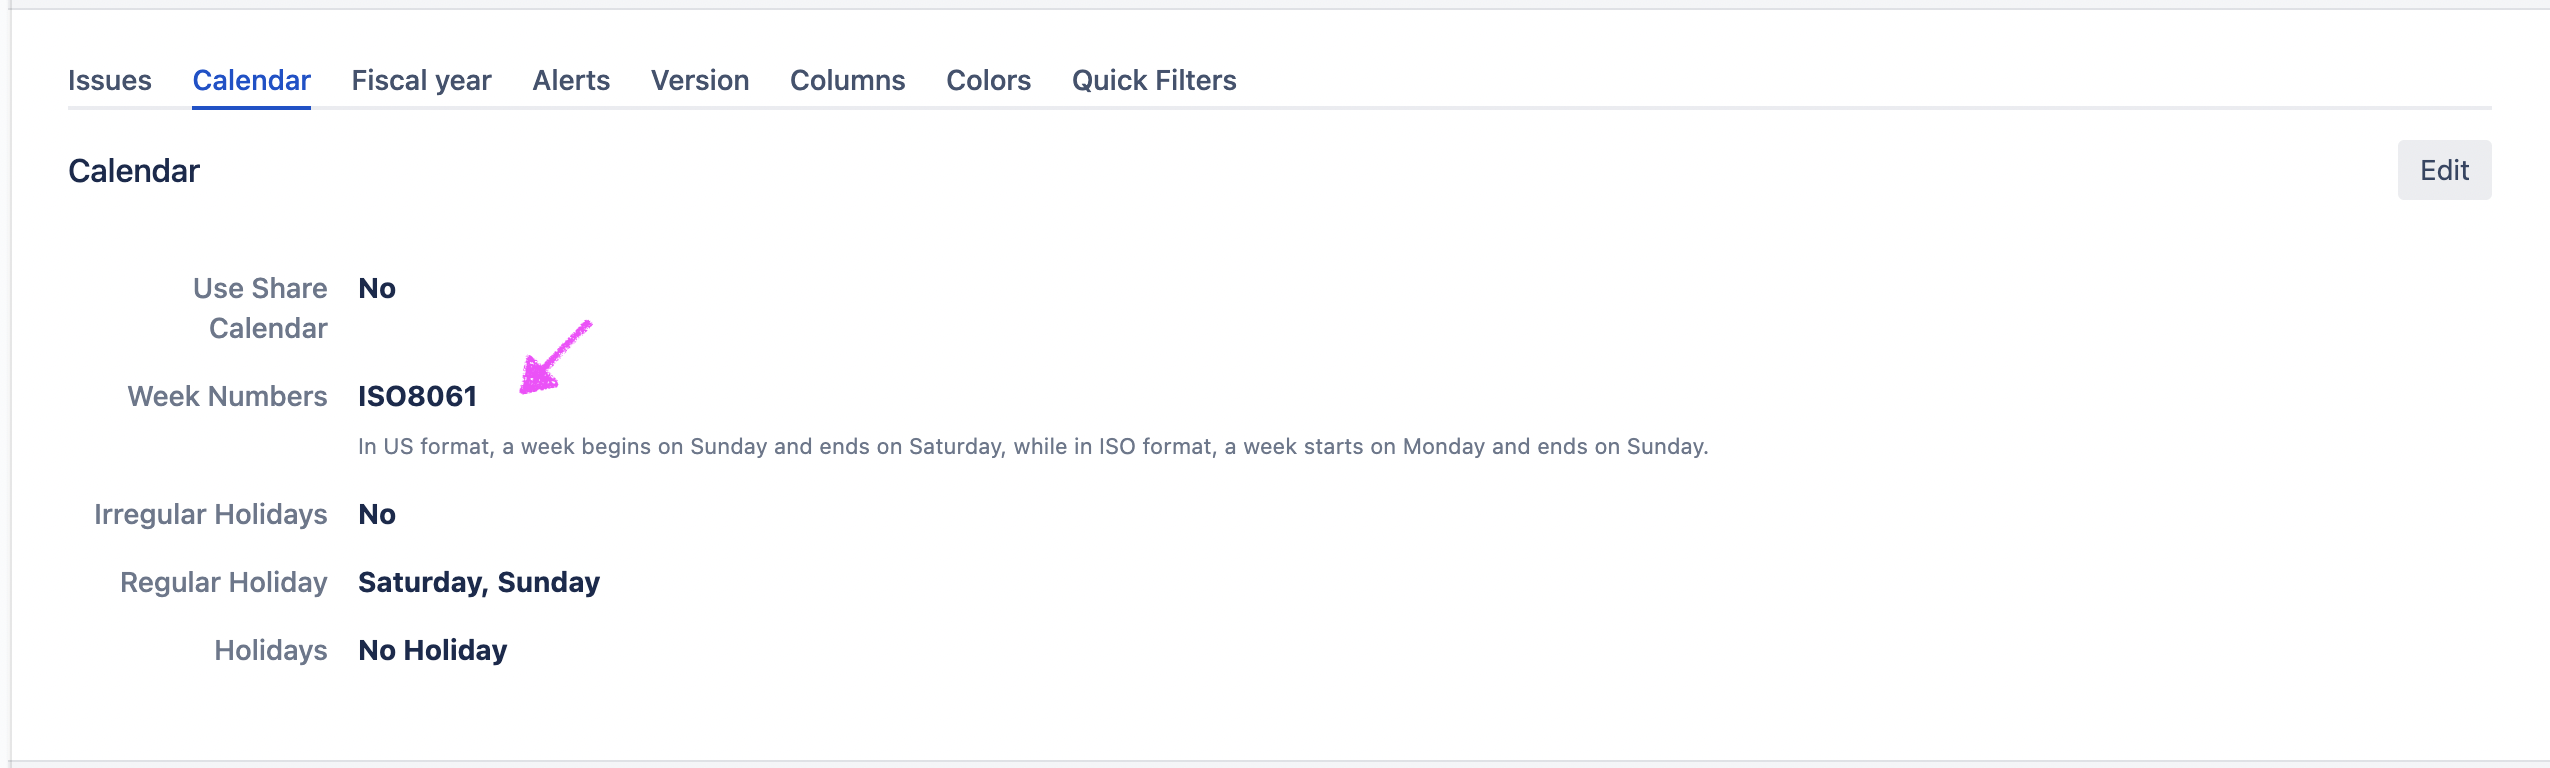Click the Irregular Holidays label
Viewport: 2550px width, 768px height.
pos(210,514)
